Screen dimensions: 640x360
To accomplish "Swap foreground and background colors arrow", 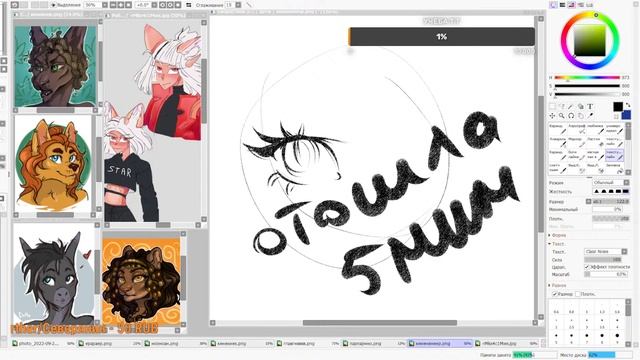I will coord(628,105).
